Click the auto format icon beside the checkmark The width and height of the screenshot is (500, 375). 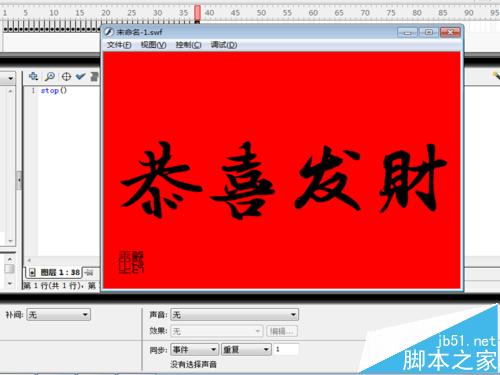(94, 77)
